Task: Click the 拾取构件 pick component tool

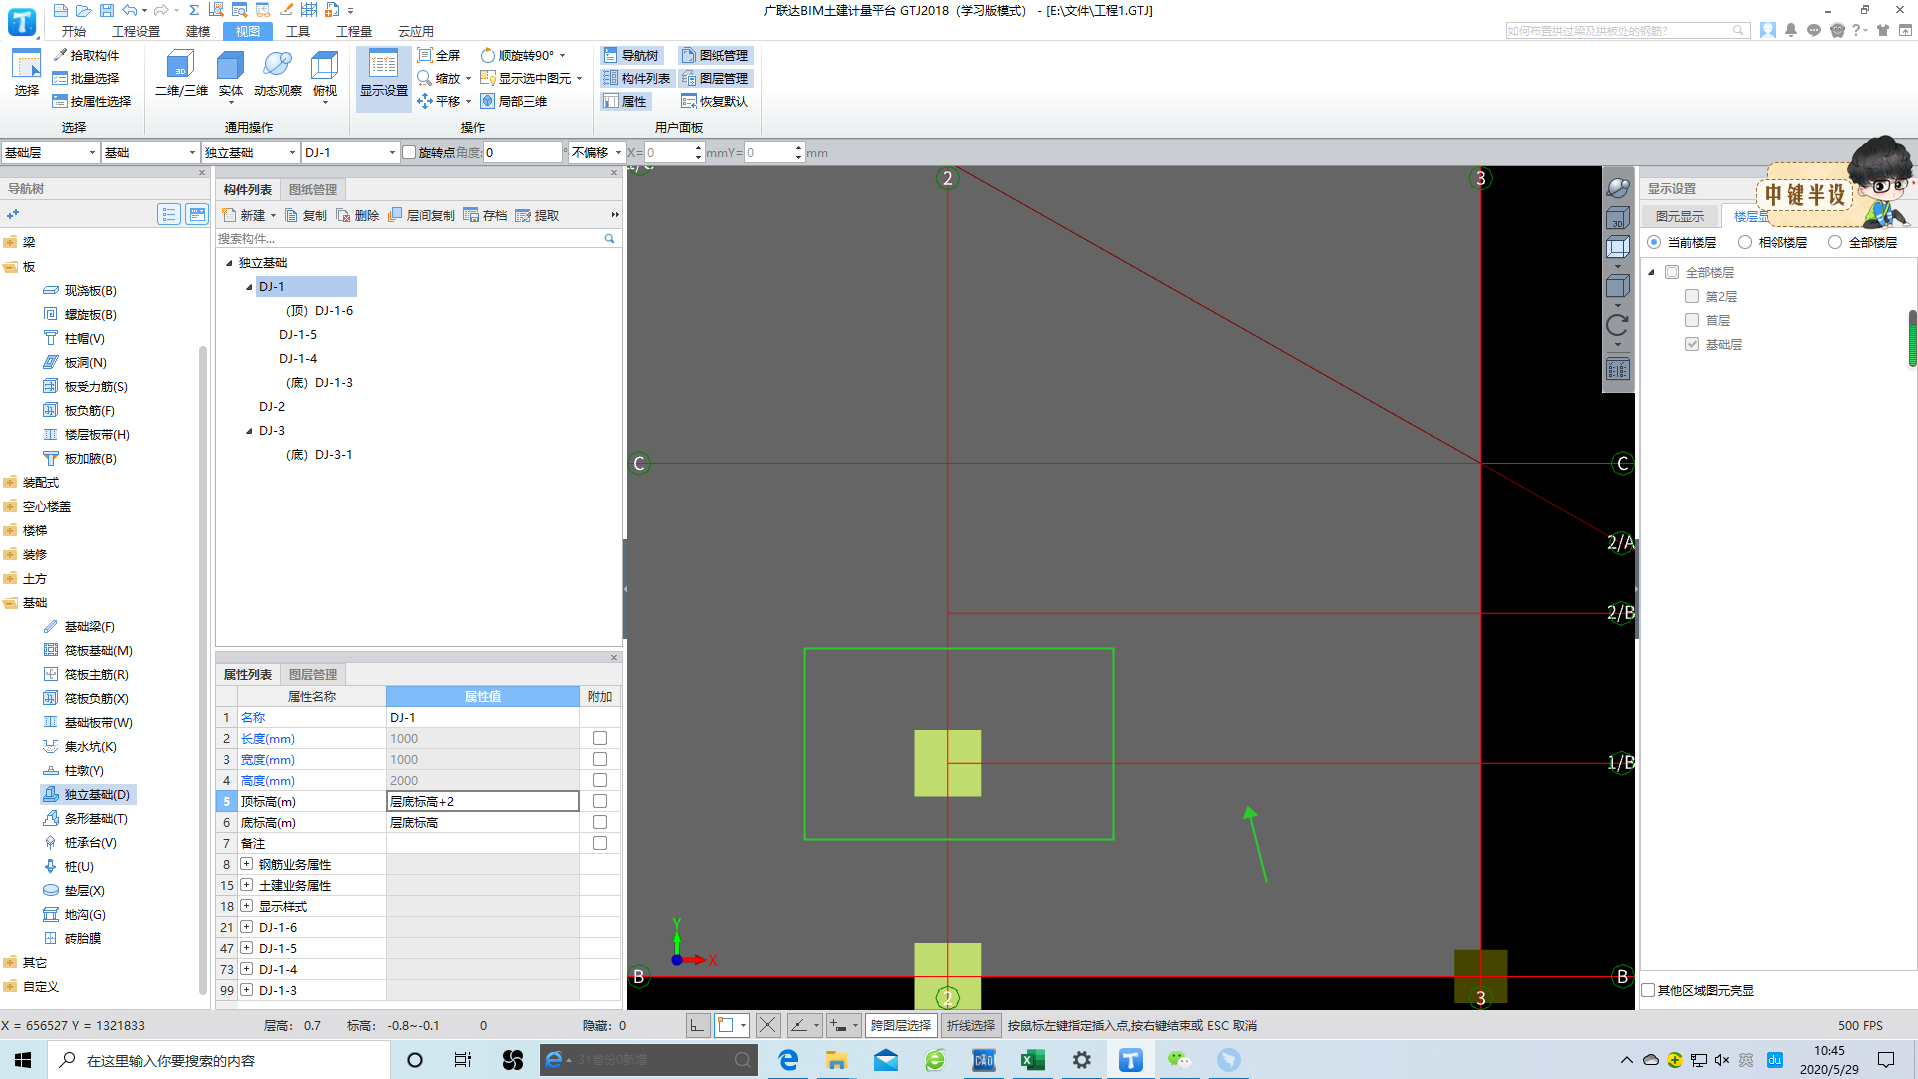Action: (x=86, y=55)
